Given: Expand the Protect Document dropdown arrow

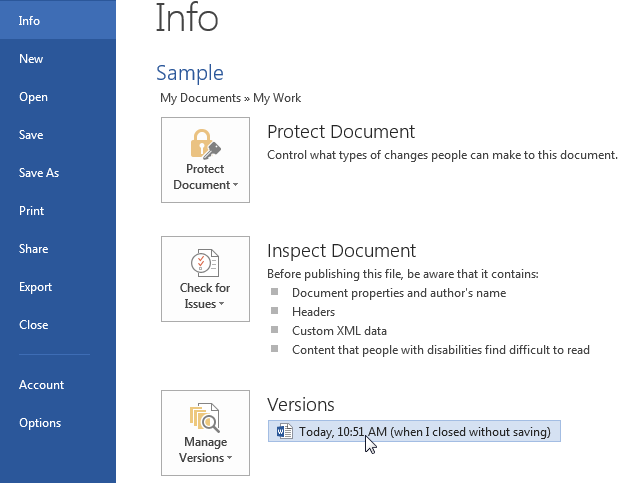Looking at the screenshot, I should tap(235, 185).
